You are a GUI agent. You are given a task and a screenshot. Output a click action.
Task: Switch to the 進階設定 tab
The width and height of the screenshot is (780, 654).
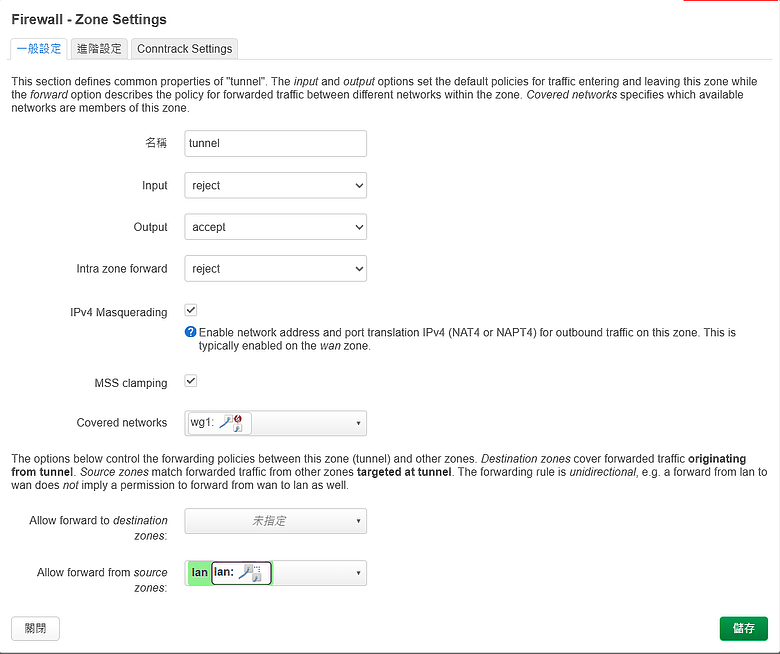point(99,49)
